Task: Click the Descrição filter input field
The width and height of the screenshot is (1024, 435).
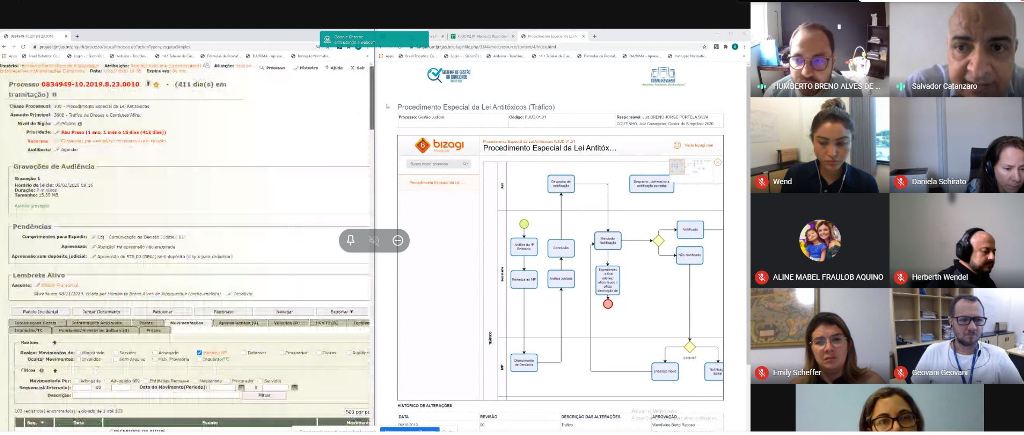Action: coord(155,395)
